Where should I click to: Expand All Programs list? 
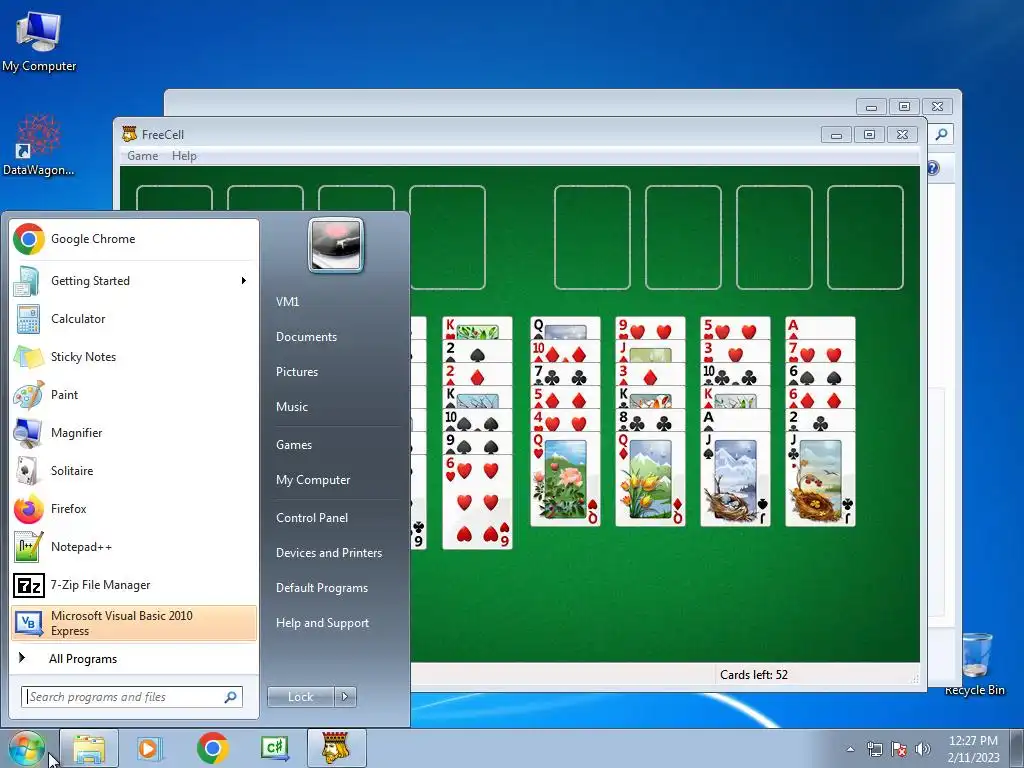[x=134, y=659]
